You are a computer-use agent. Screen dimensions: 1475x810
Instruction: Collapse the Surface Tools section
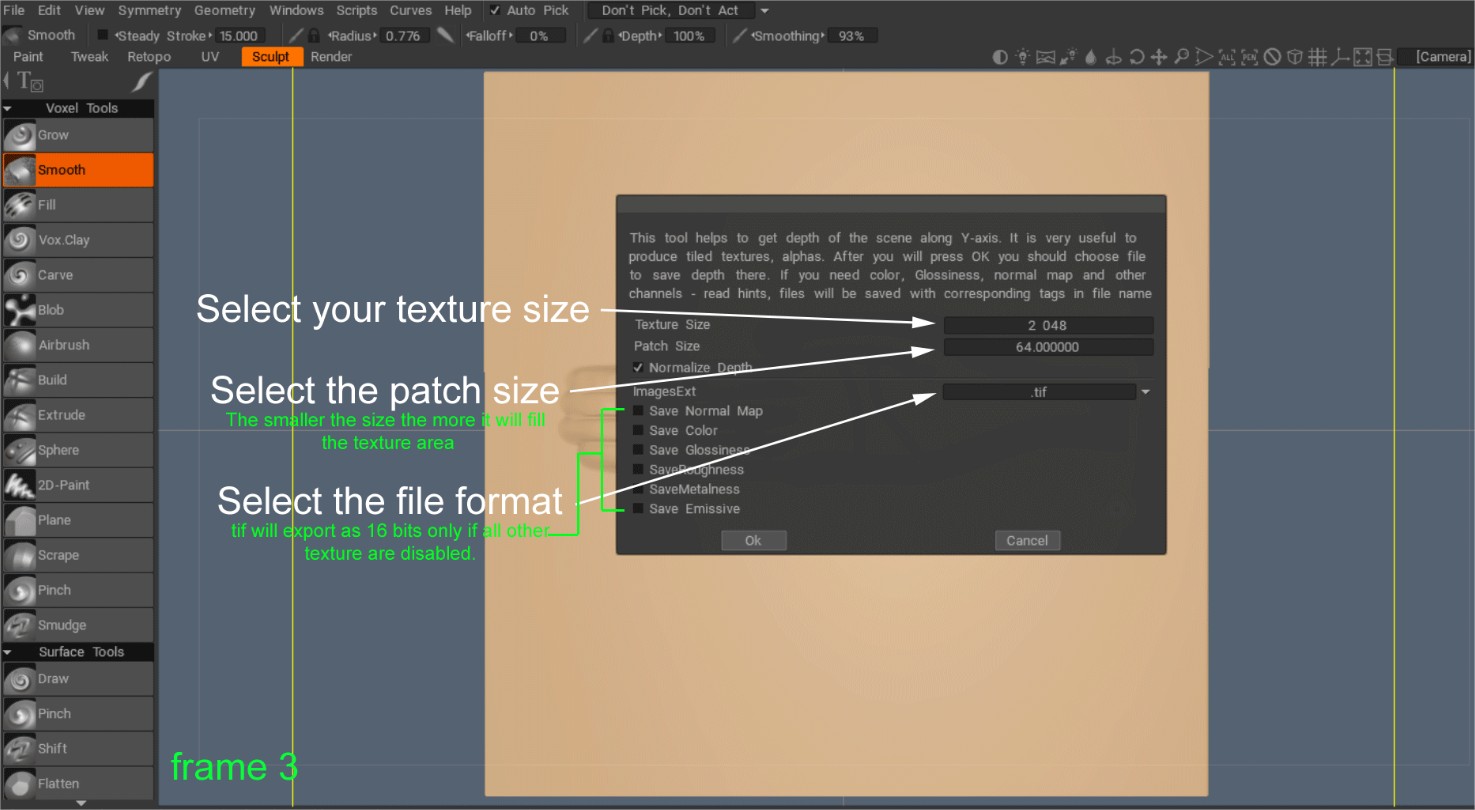pyautogui.click(x=10, y=651)
